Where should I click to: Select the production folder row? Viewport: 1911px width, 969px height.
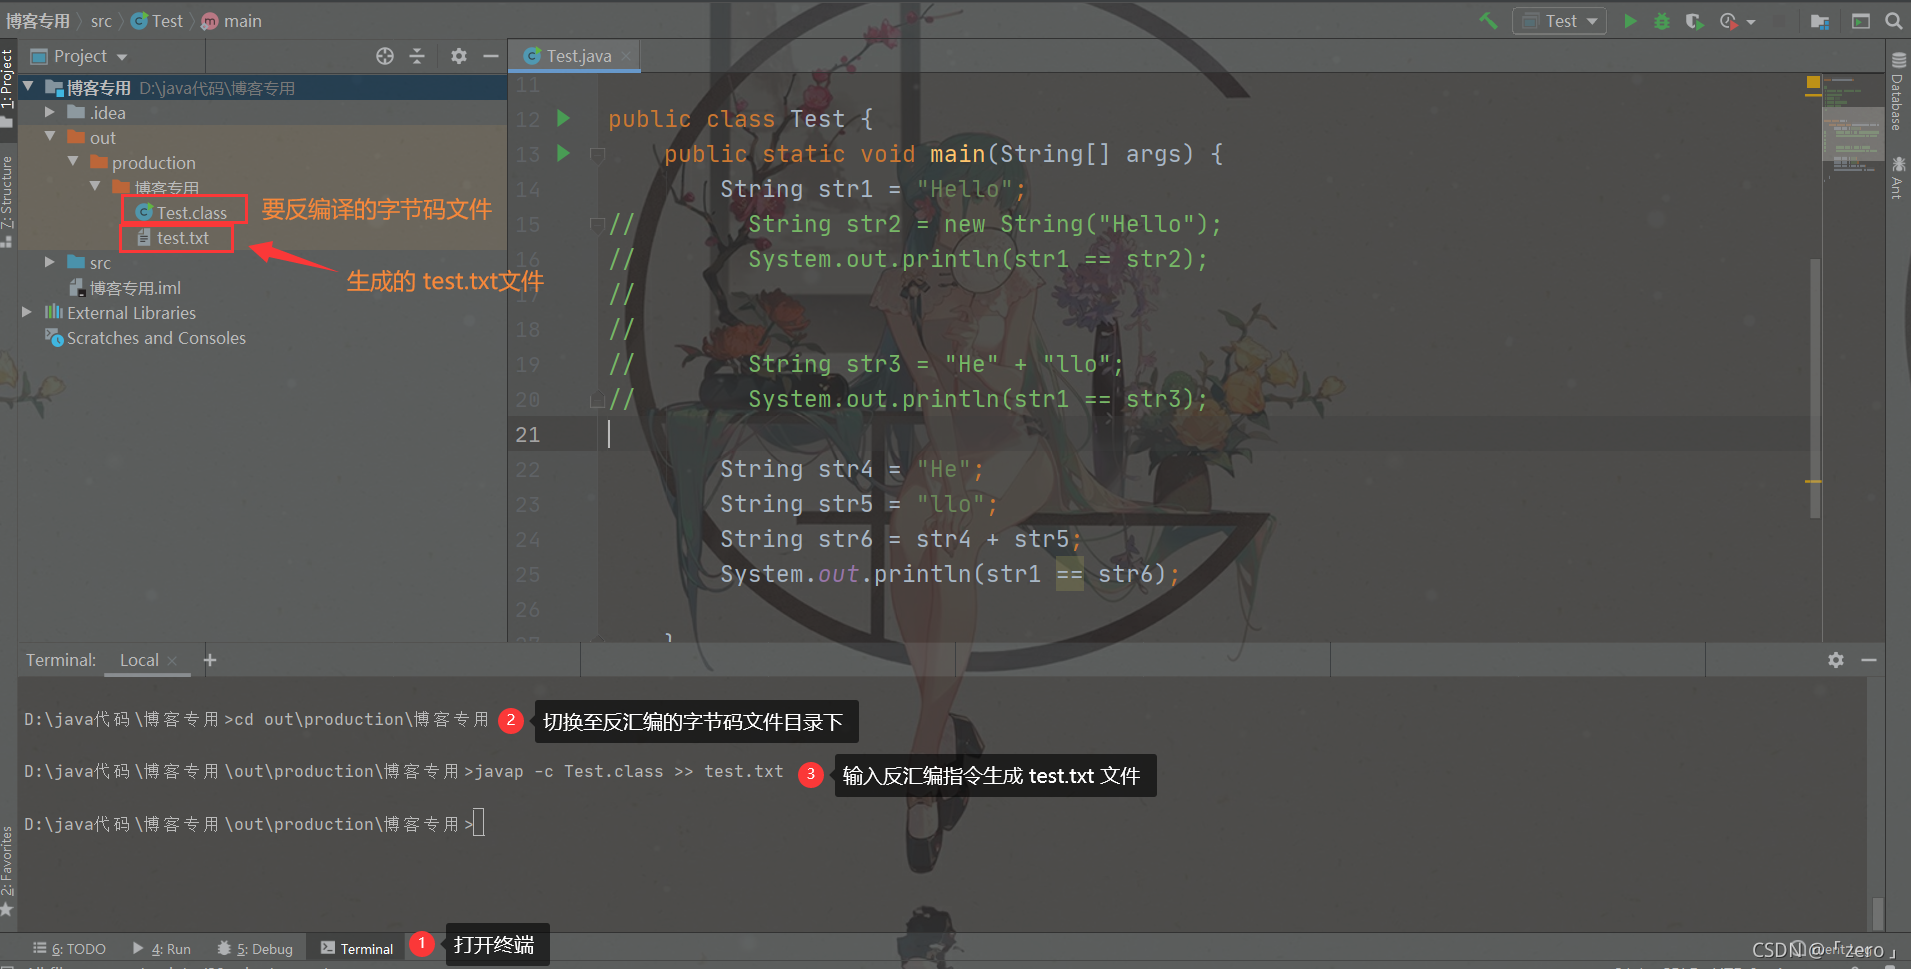pyautogui.click(x=262, y=162)
